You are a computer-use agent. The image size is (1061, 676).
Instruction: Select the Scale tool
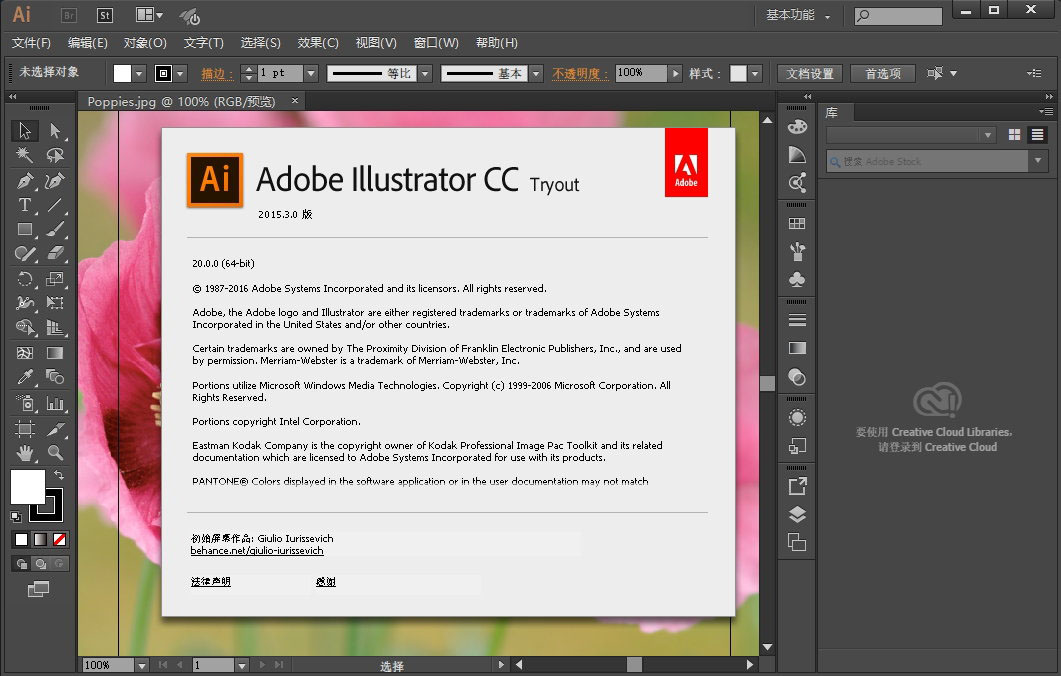click(x=55, y=279)
